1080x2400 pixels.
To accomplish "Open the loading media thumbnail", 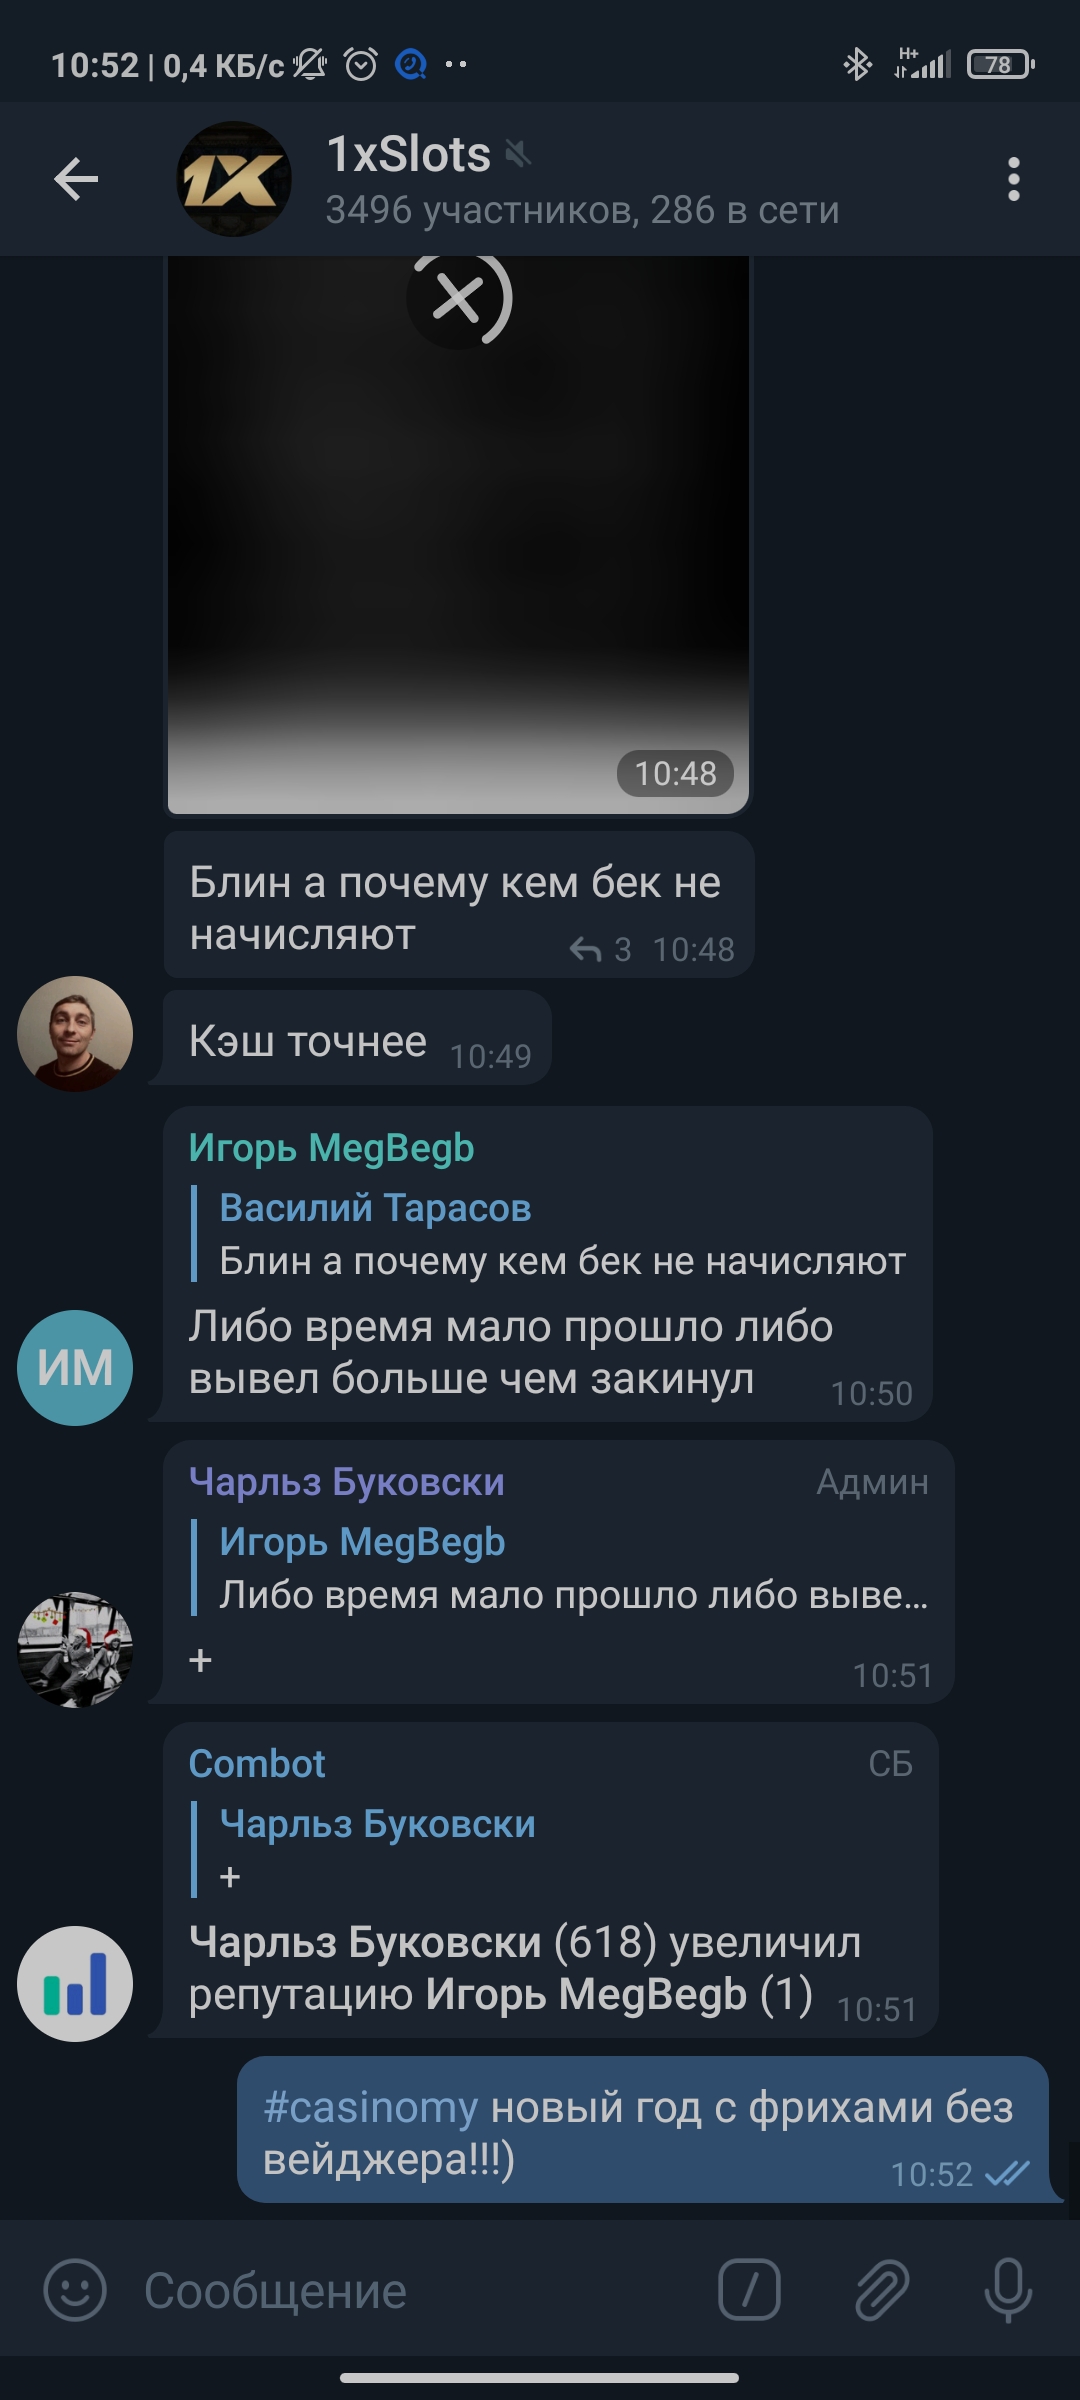I will [x=458, y=535].
